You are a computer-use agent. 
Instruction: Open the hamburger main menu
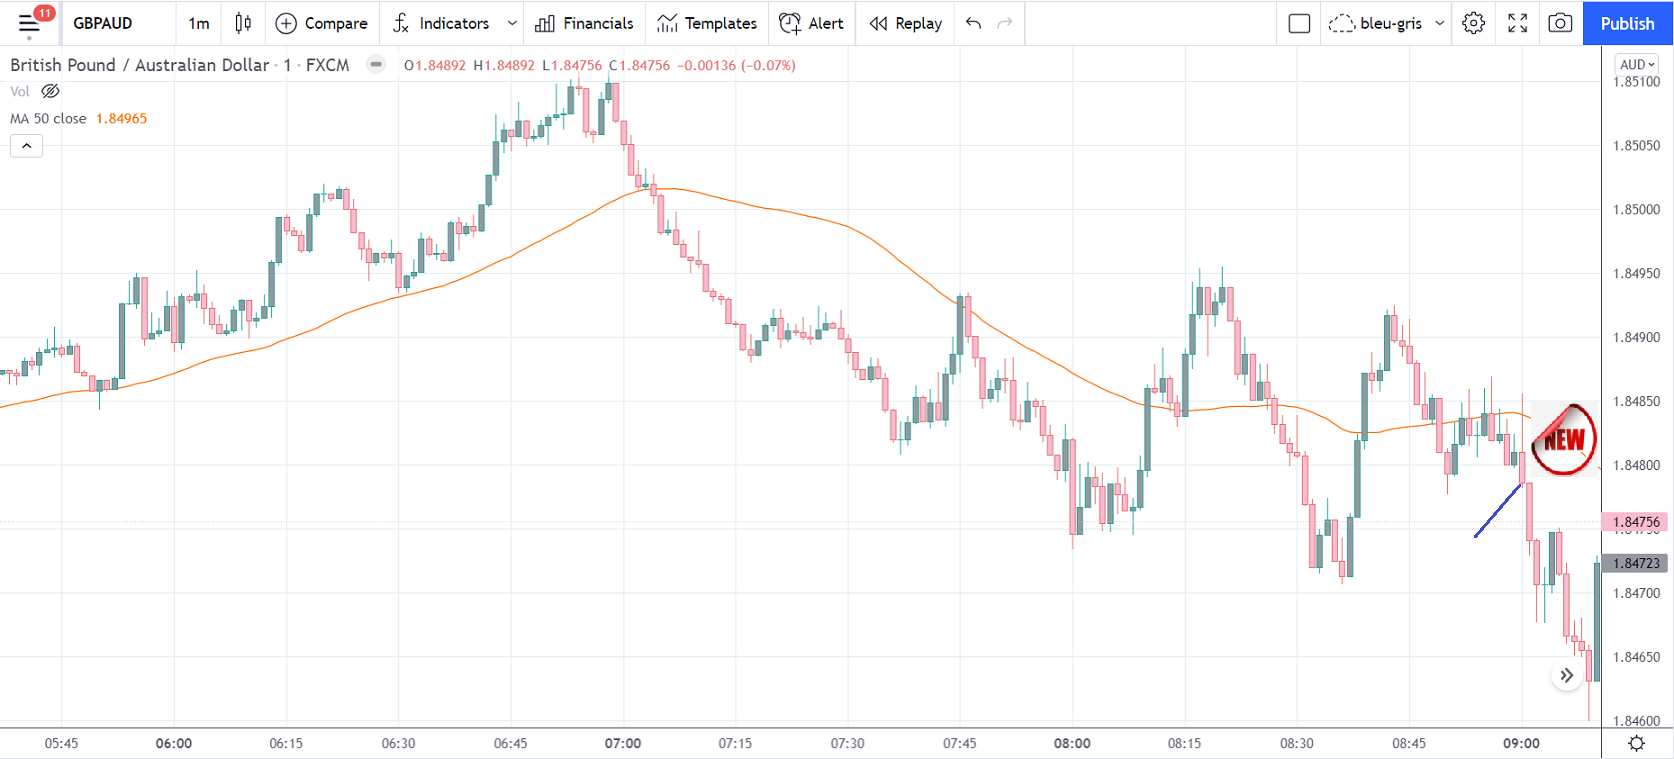(x=29, y=23)
